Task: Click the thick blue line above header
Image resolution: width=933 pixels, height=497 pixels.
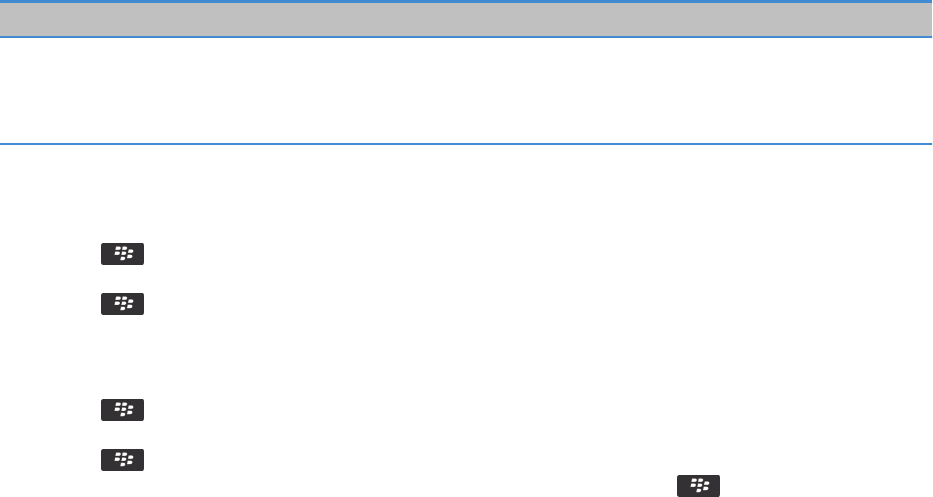Action: [466, 2]
